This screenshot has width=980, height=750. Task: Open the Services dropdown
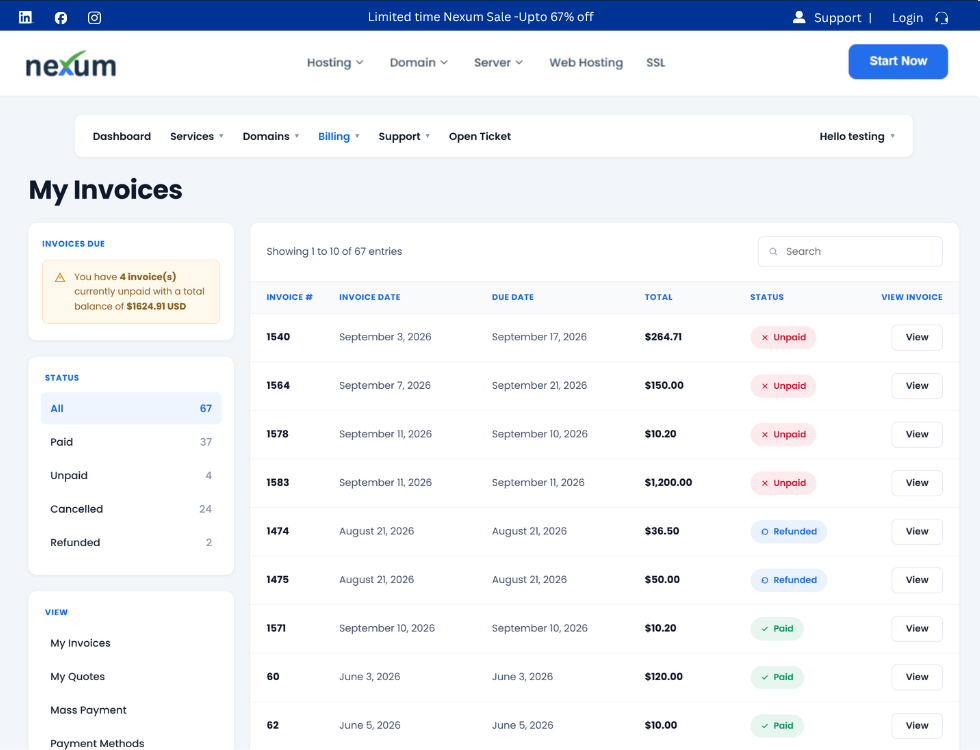197,136
